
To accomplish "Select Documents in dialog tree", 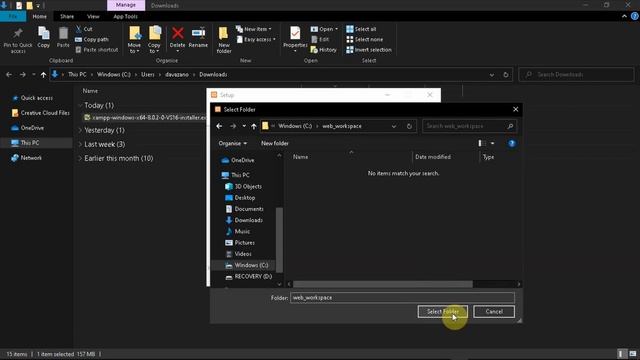I will click(x=249, y=209).
